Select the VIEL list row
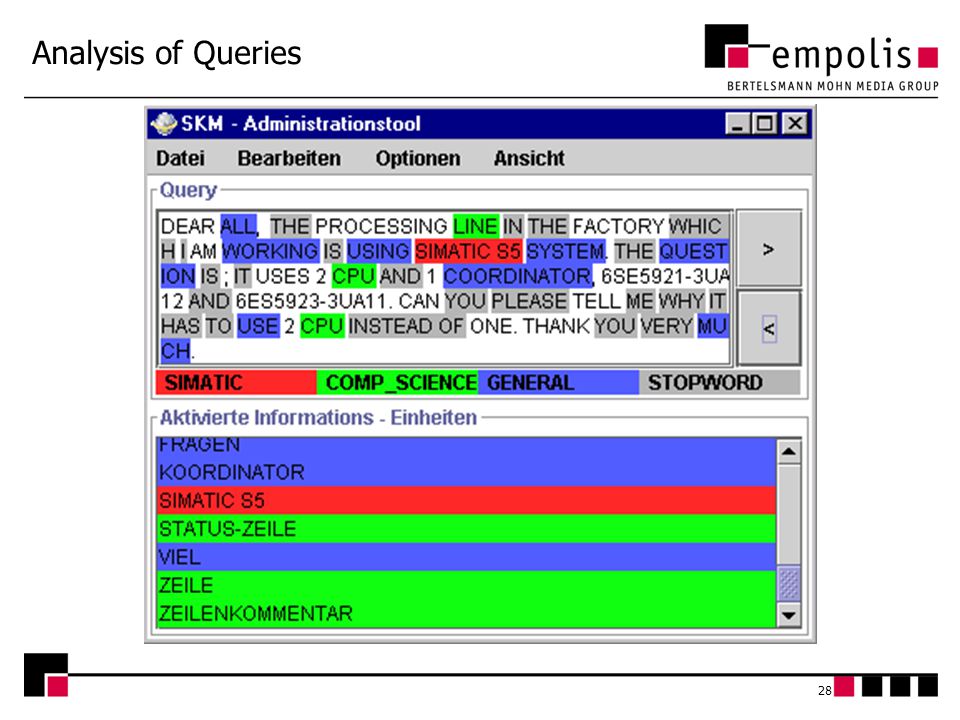The image size is (960, 720). (467, 557)
